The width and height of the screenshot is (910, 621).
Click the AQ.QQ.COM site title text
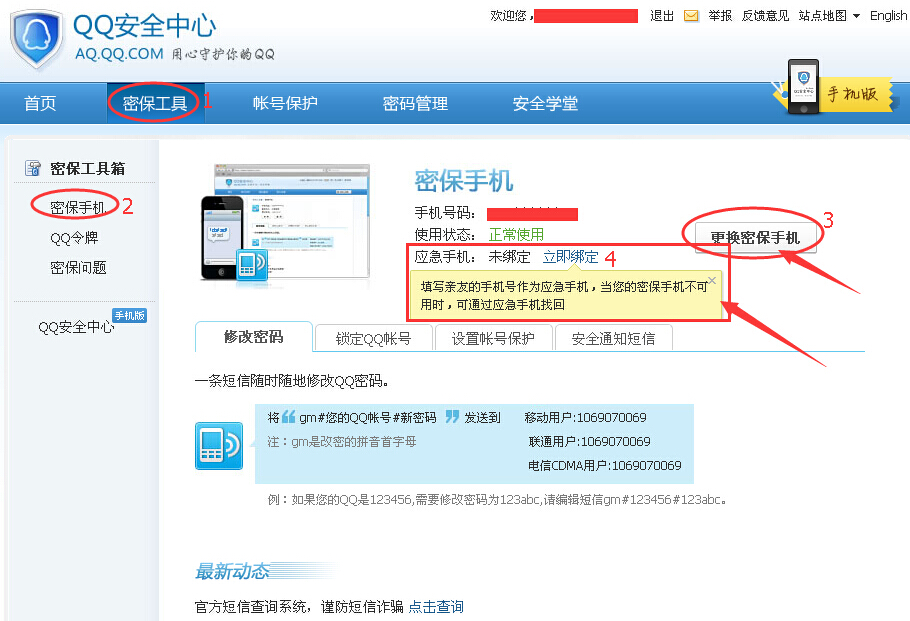(119, 53)
